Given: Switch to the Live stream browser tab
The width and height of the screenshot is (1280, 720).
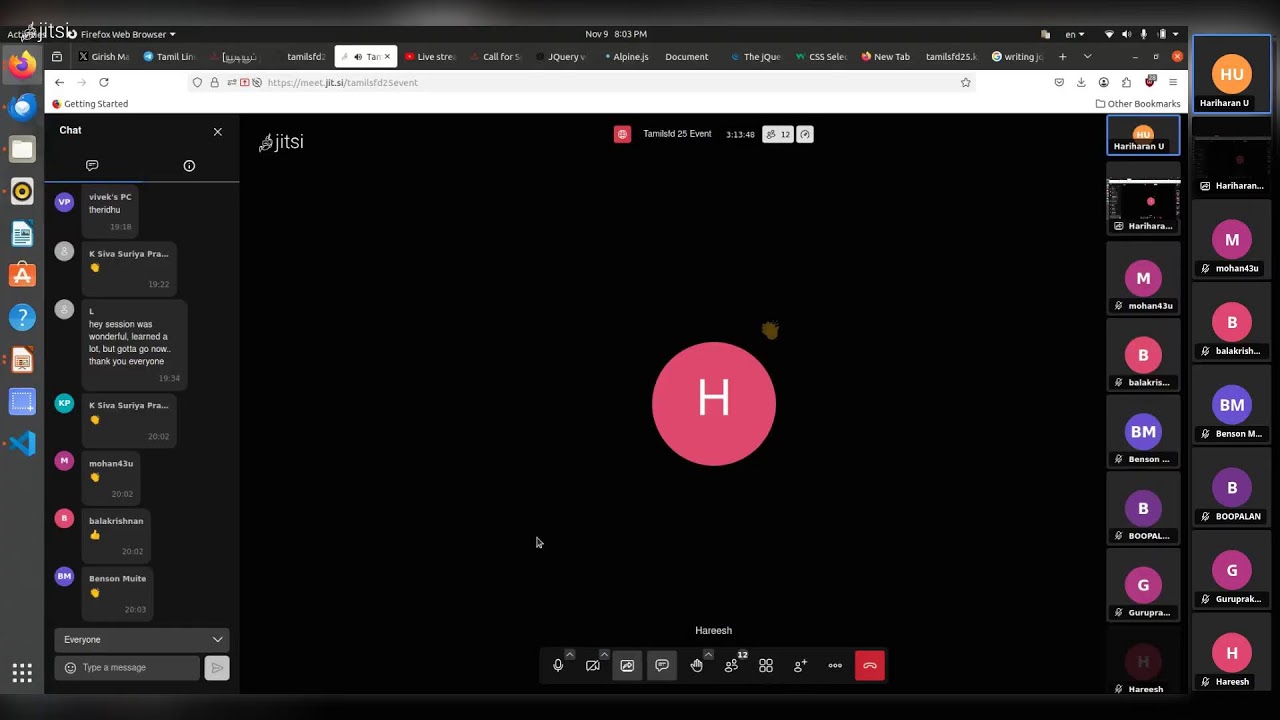Looking at the screenshot, I should 430,57.
